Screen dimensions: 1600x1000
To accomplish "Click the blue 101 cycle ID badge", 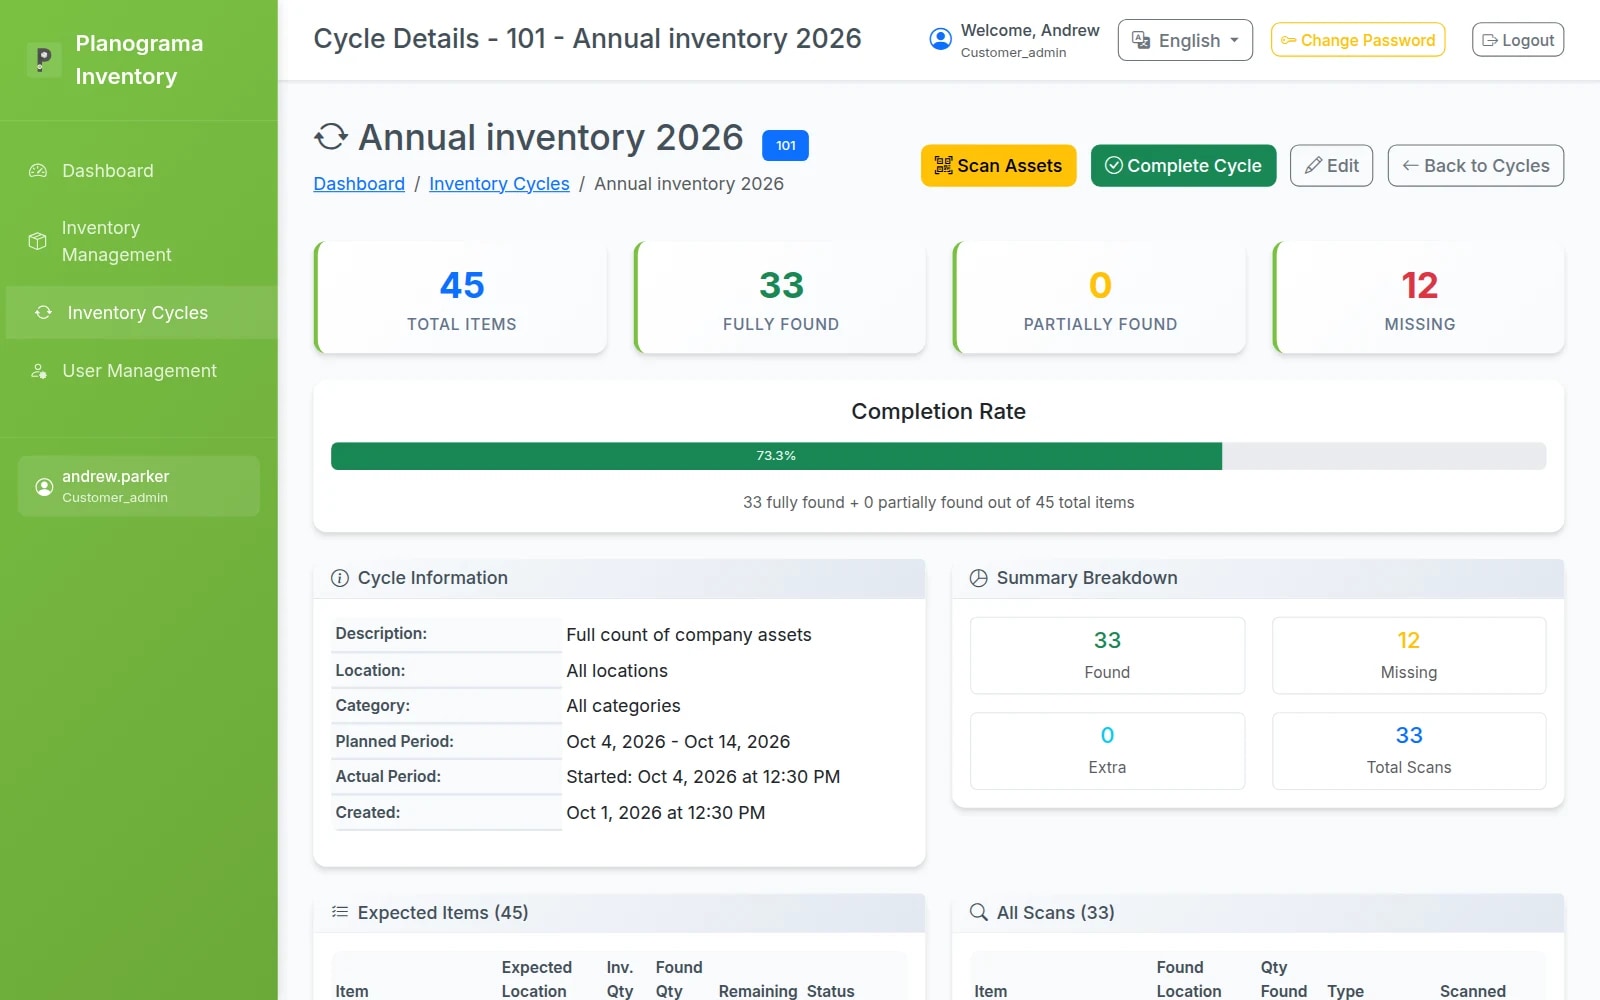I will pyautogui.click(x=785, y=146).
